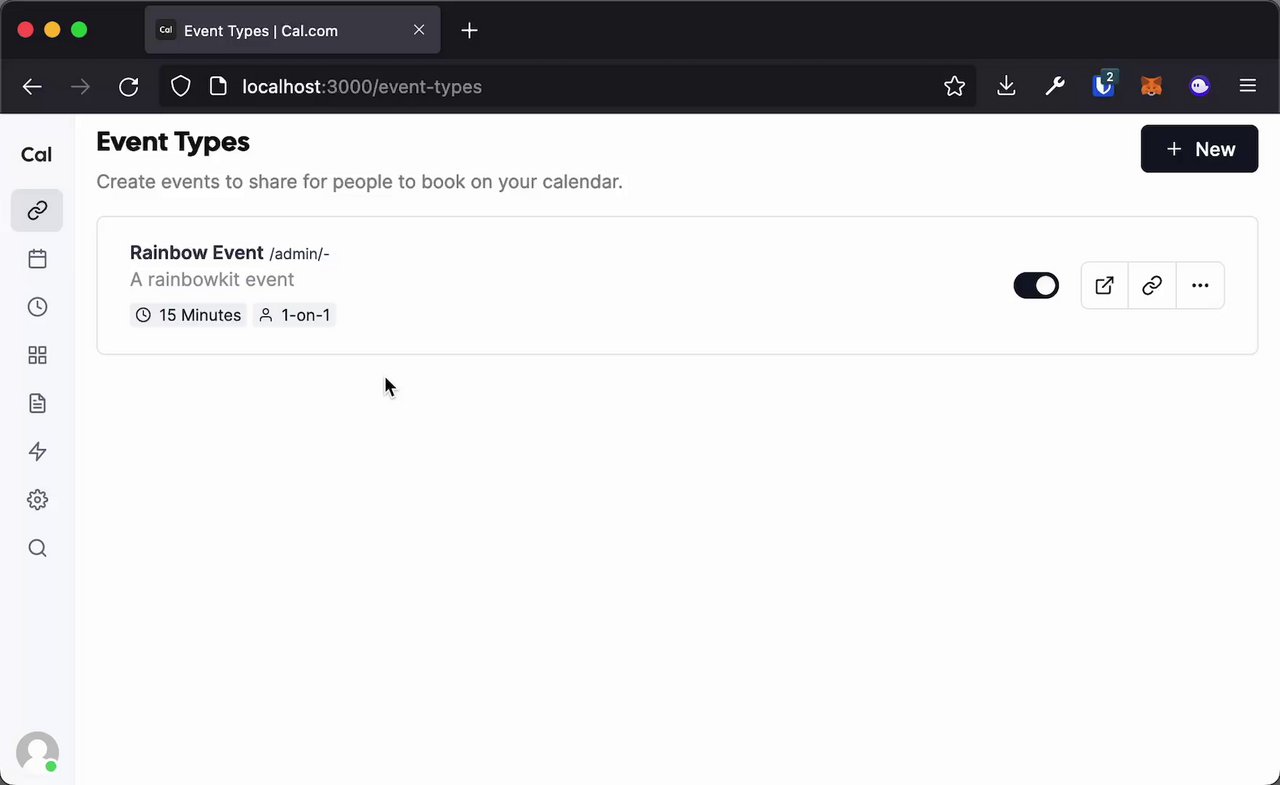Open Workflows lightning bolt icon in sidebar
This screenshot has height=785, width=1280.
tap(37, 452)
